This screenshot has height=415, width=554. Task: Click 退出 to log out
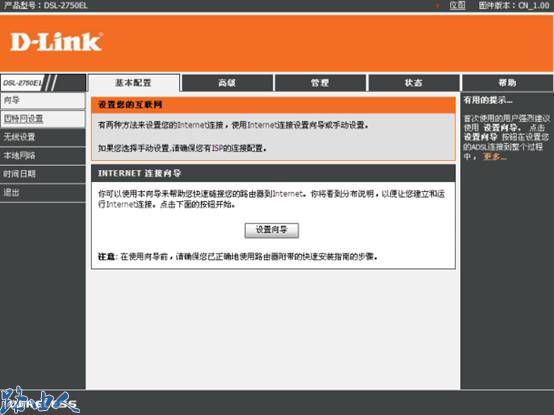tap(43, 192)
